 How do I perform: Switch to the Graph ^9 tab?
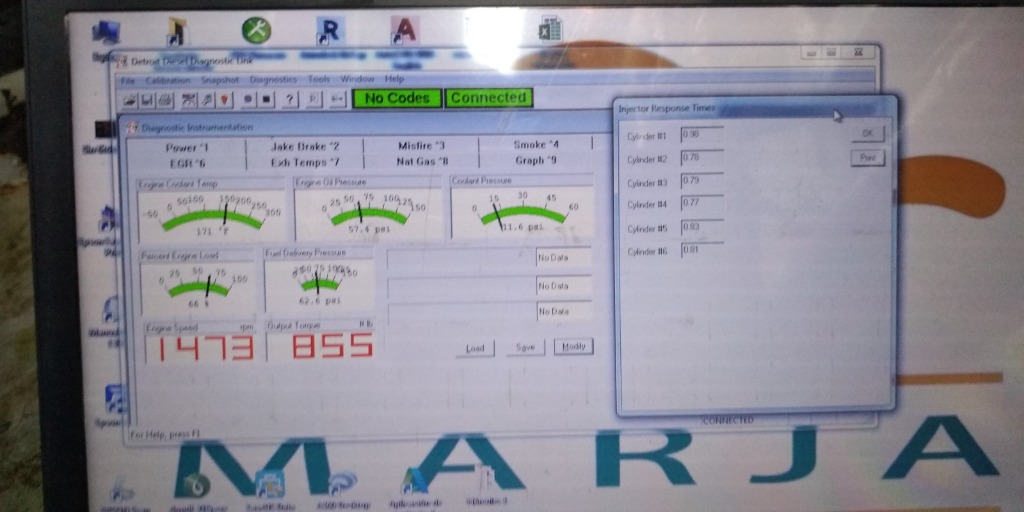pos(536,160)
